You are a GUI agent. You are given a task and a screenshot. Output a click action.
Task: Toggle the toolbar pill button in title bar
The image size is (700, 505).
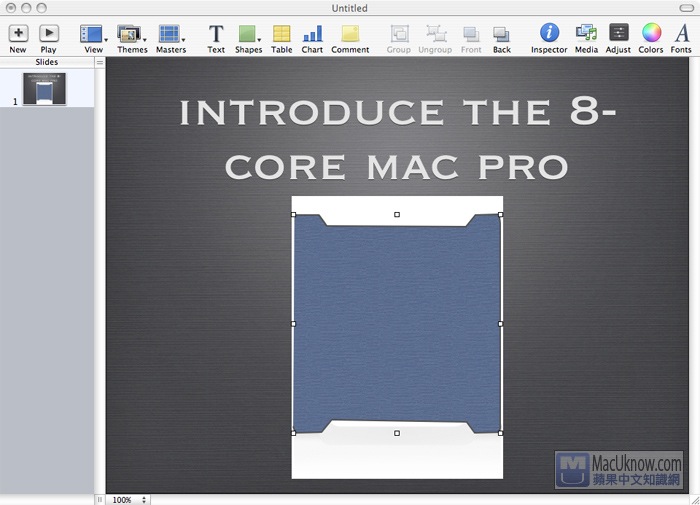tap(686, 8)
